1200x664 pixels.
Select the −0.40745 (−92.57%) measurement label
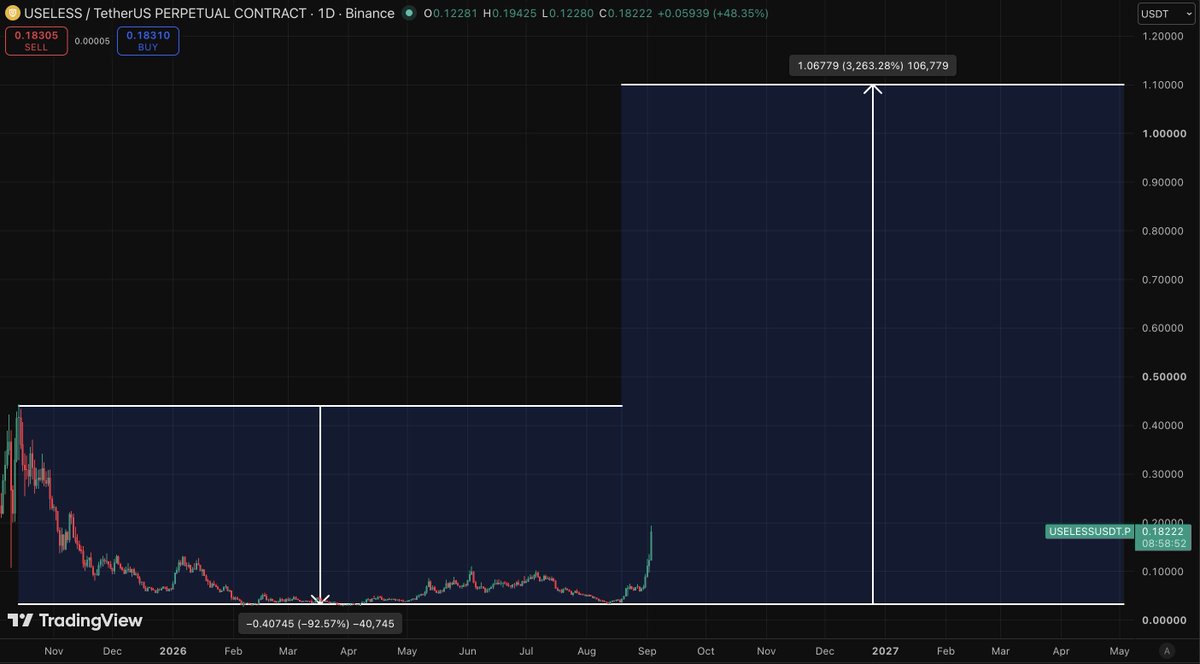tap(320, 624)
